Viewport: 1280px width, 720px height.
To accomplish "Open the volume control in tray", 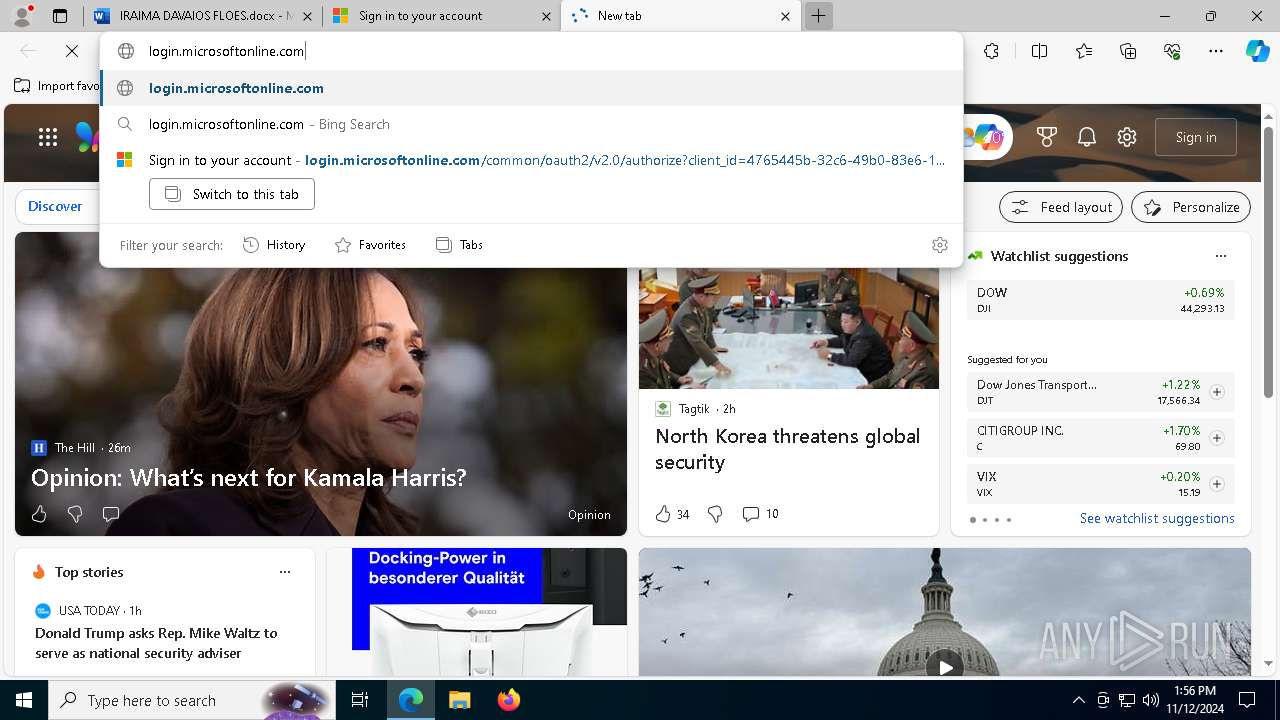I will click(x=1151, y=700).
